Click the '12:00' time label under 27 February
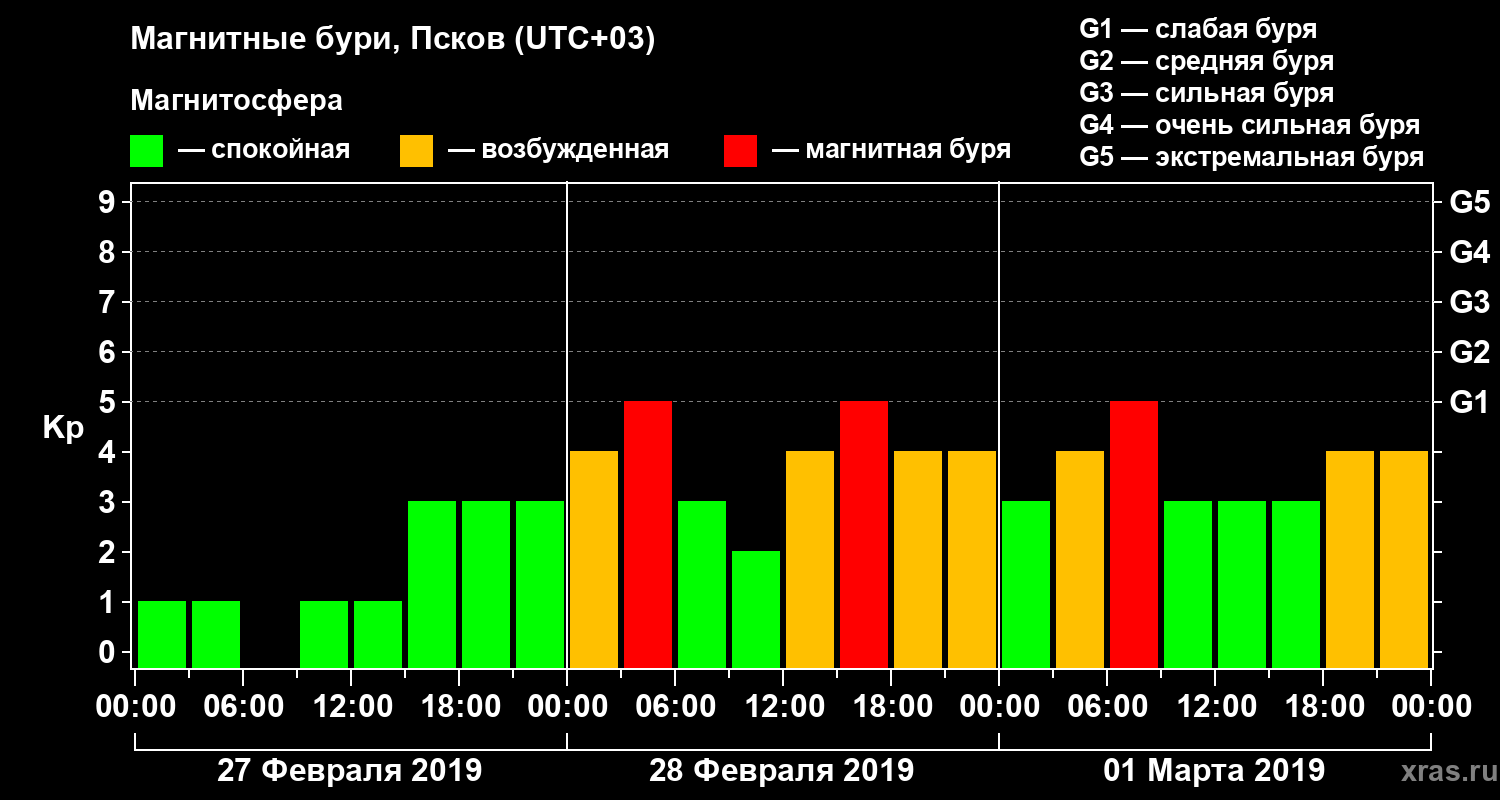Viewport: 1500px width, 800px height. [x=351, y=708]
